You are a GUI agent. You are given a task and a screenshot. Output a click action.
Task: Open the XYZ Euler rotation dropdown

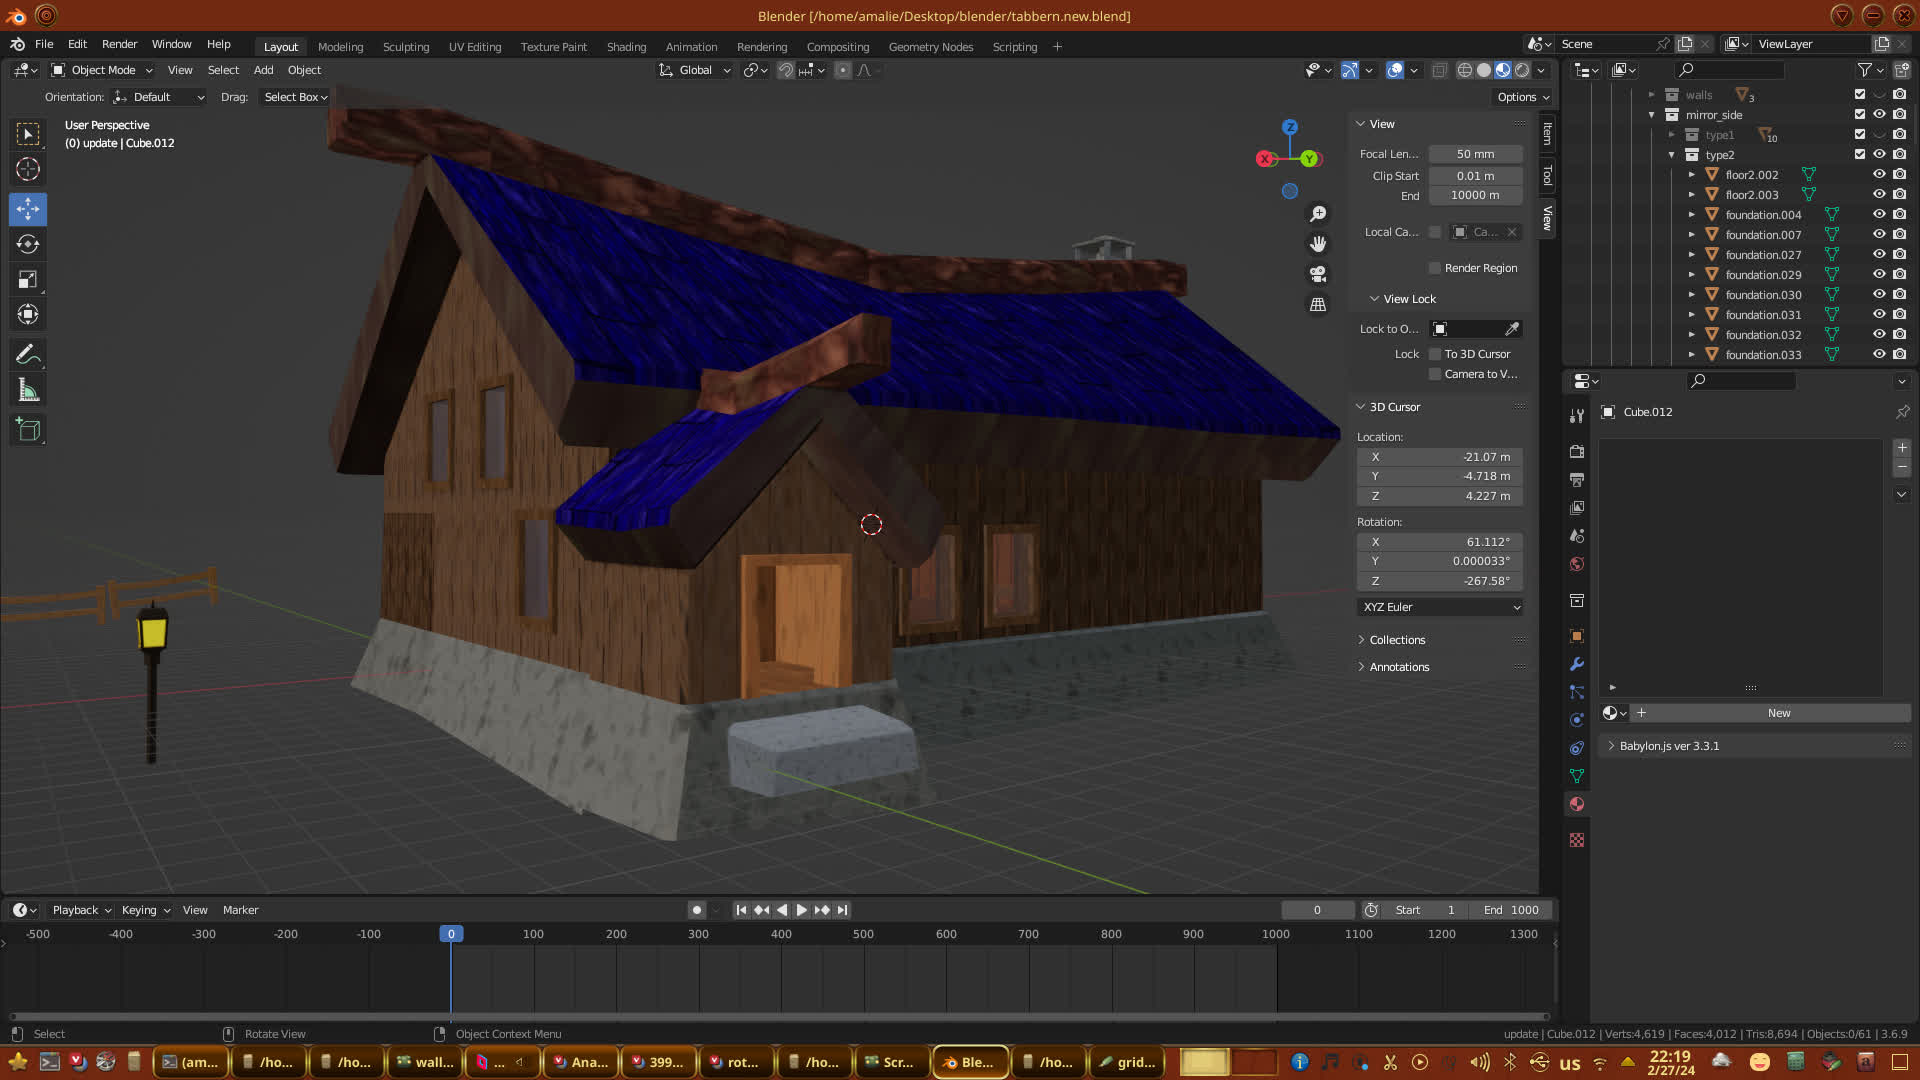[x=1440, y=607]
